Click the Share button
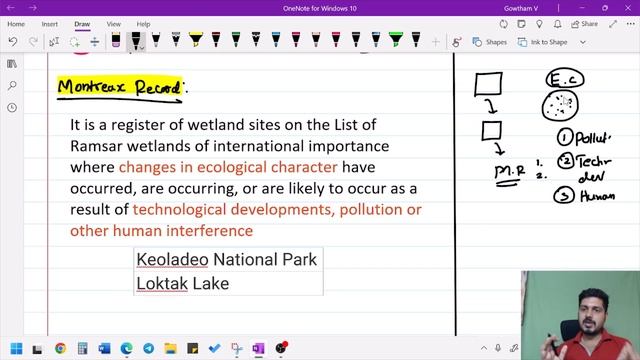The height and width of the screenshot is (360, 640). pyautogui.click(x=584, y=24)
